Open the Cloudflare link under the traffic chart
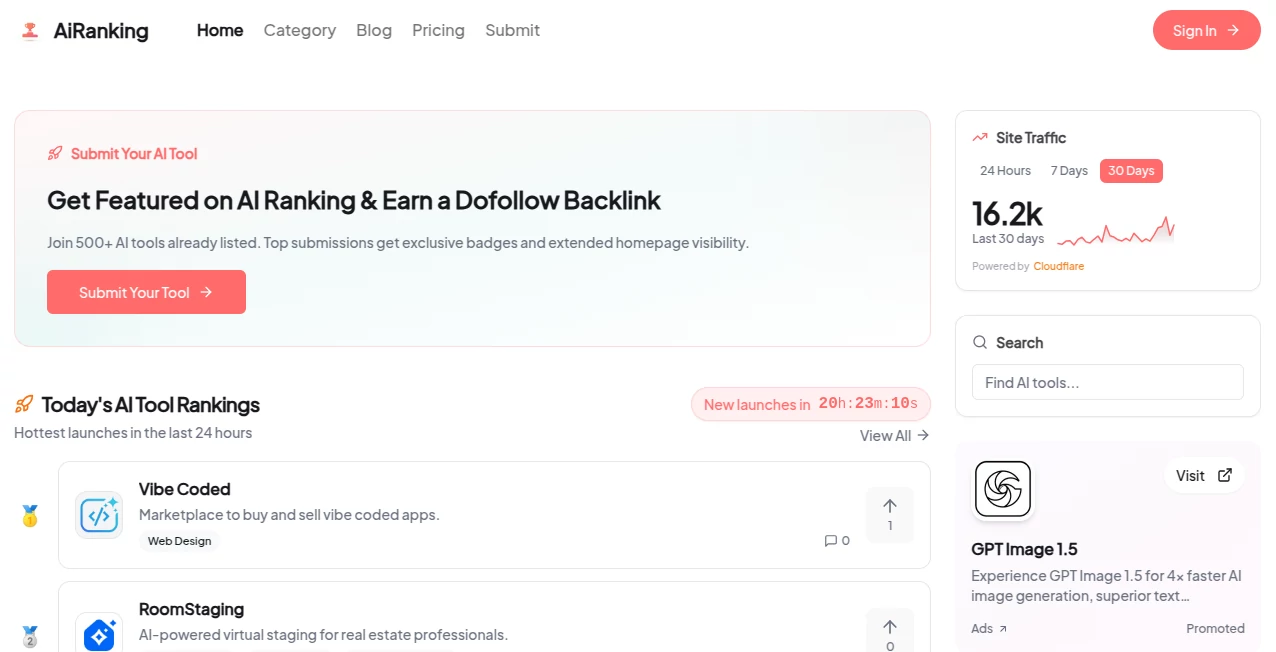1276x652 pixels. pos(1059,266)
